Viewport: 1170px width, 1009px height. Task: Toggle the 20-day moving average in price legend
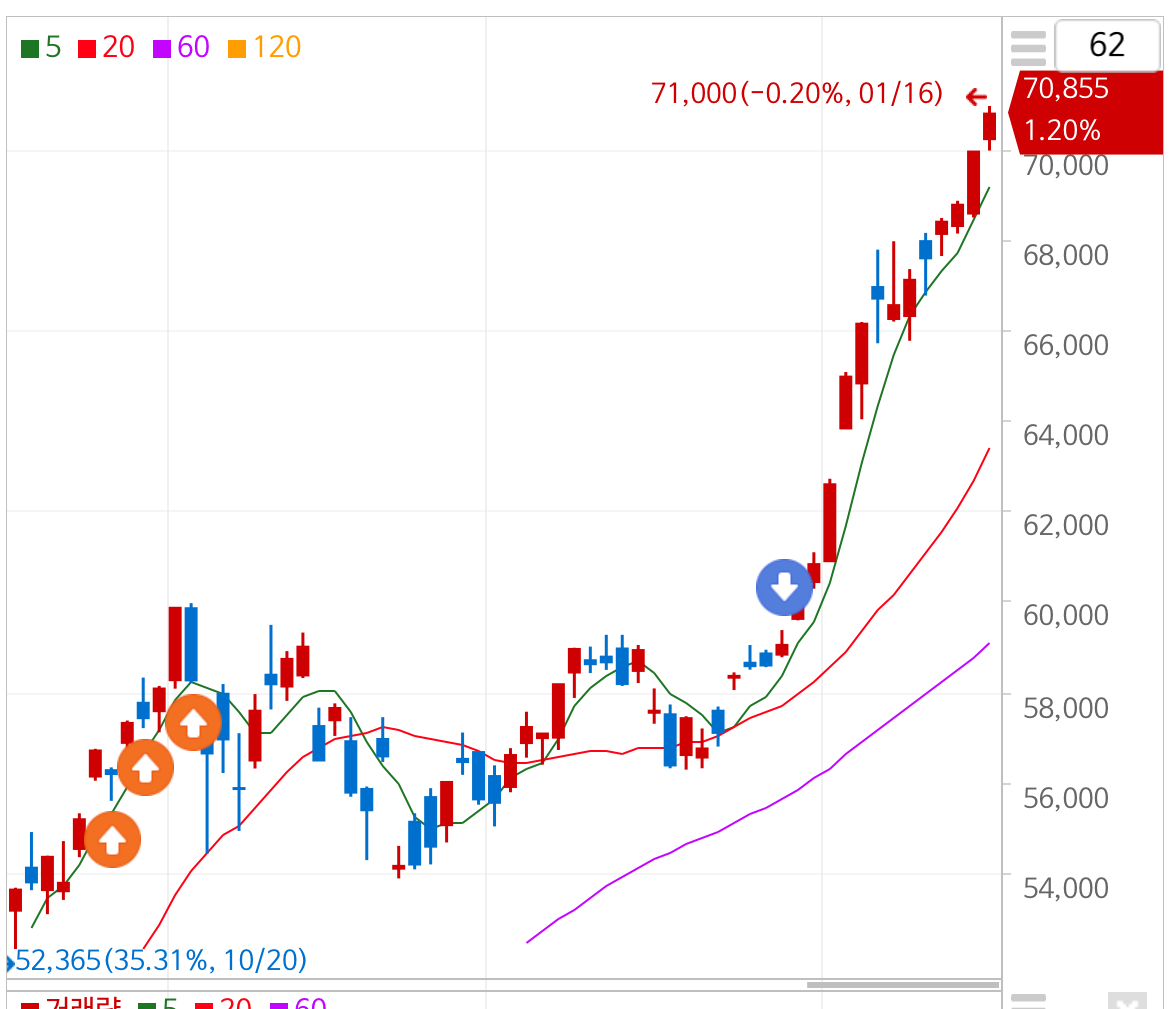coord(106,47)
